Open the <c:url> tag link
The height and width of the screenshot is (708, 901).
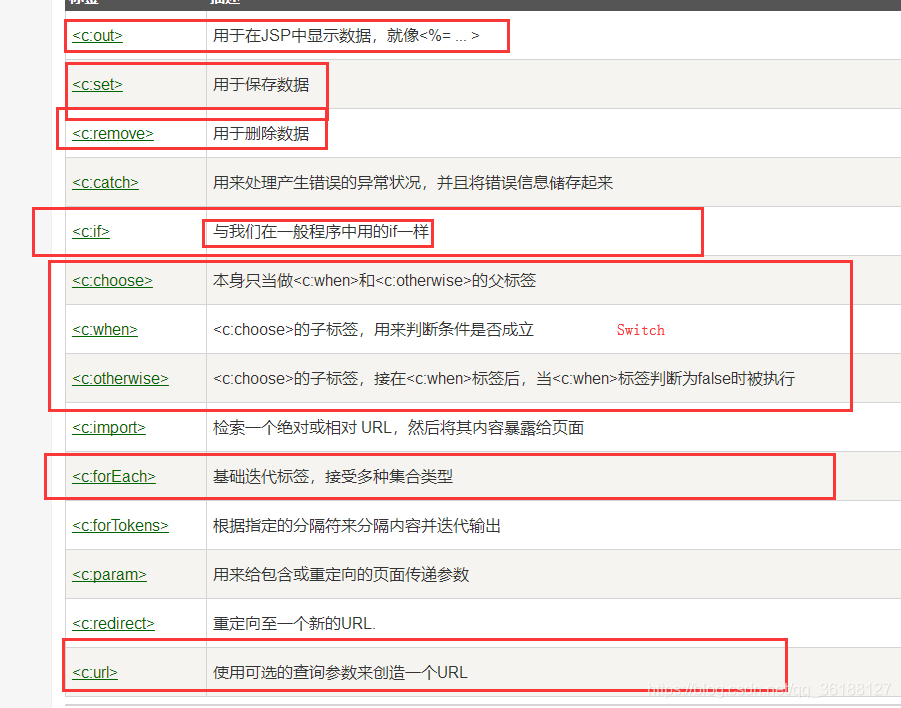point(93,672)
